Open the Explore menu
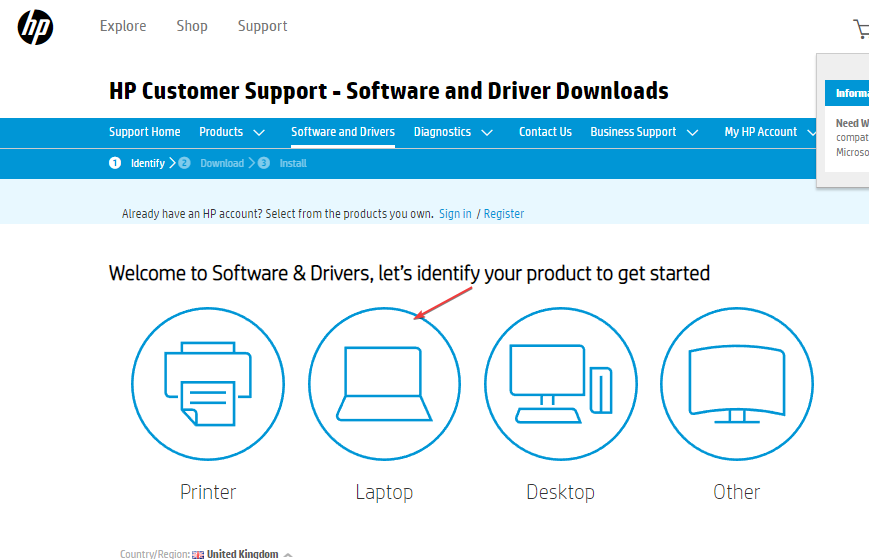The height and width of the screenshot is (559, 869). click(x=123, y=26)
